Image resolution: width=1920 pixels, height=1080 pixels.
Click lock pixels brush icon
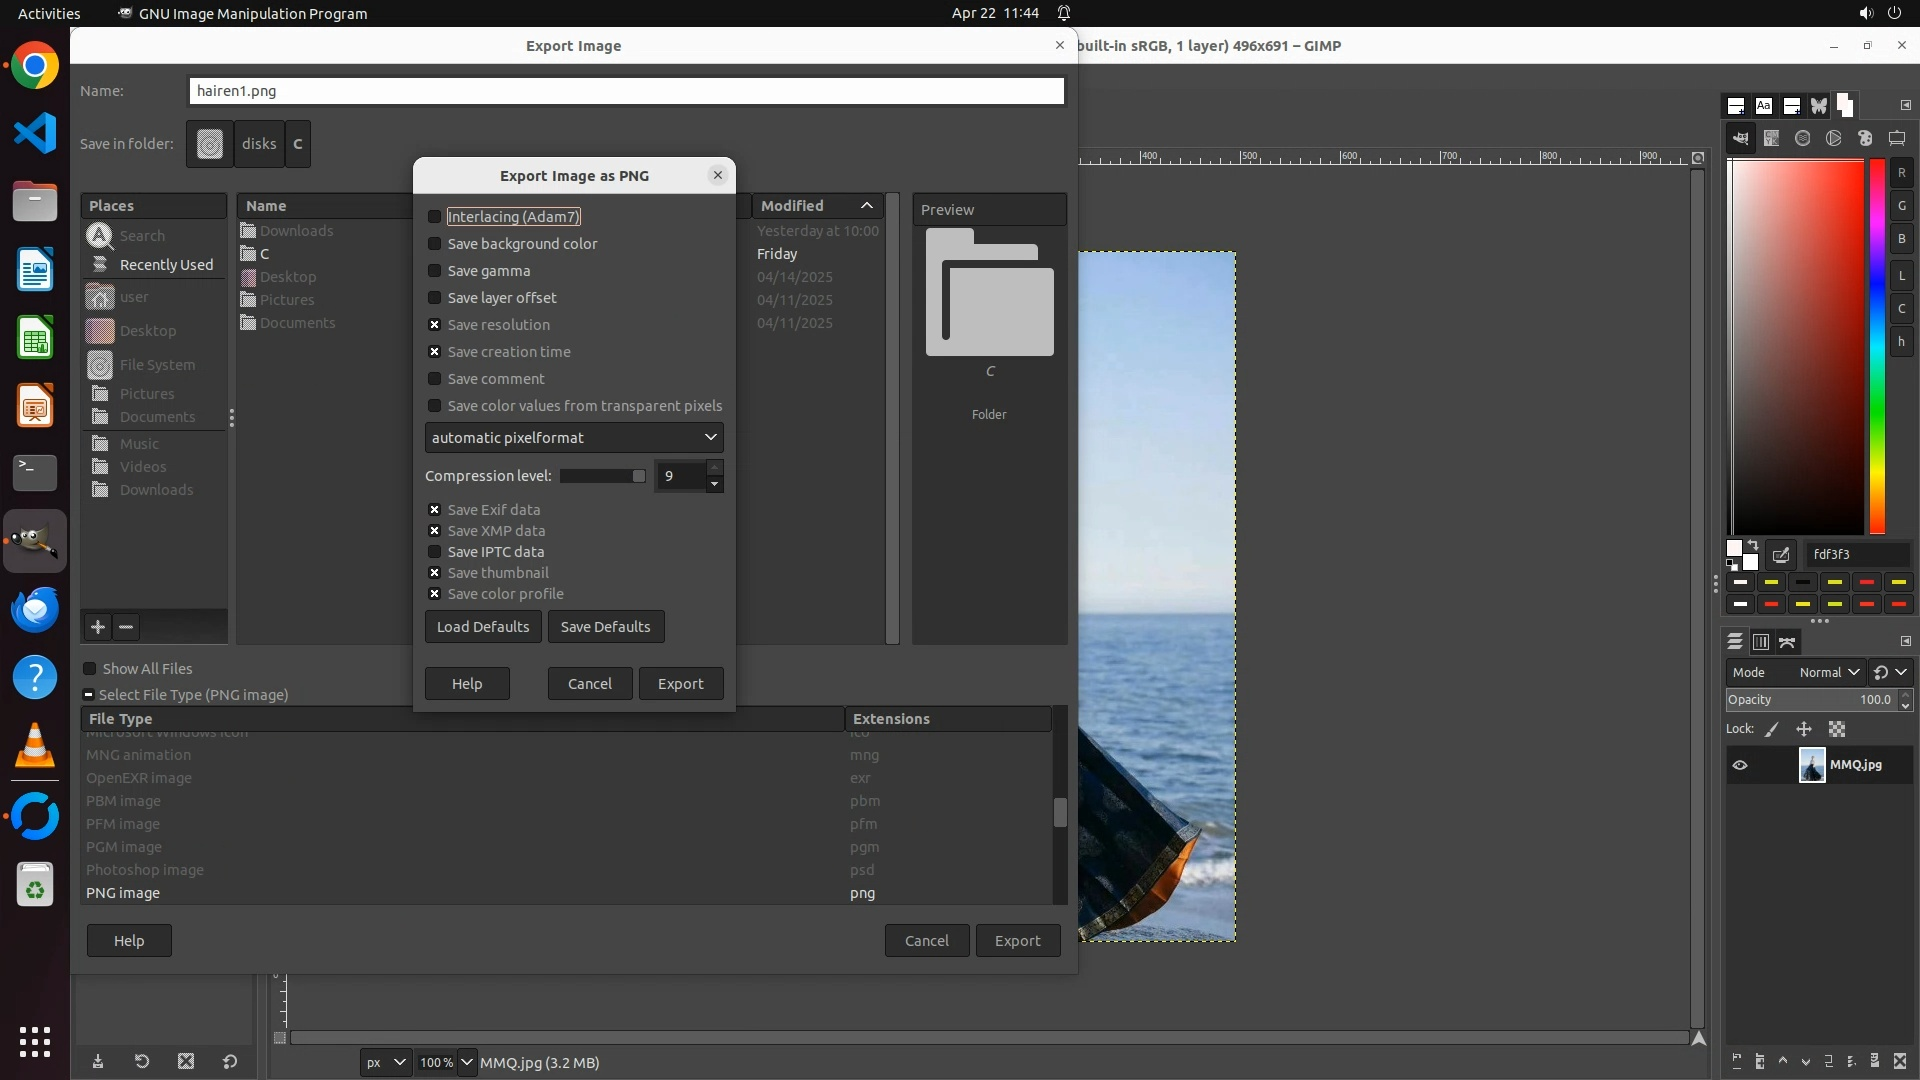point(1772,730)
